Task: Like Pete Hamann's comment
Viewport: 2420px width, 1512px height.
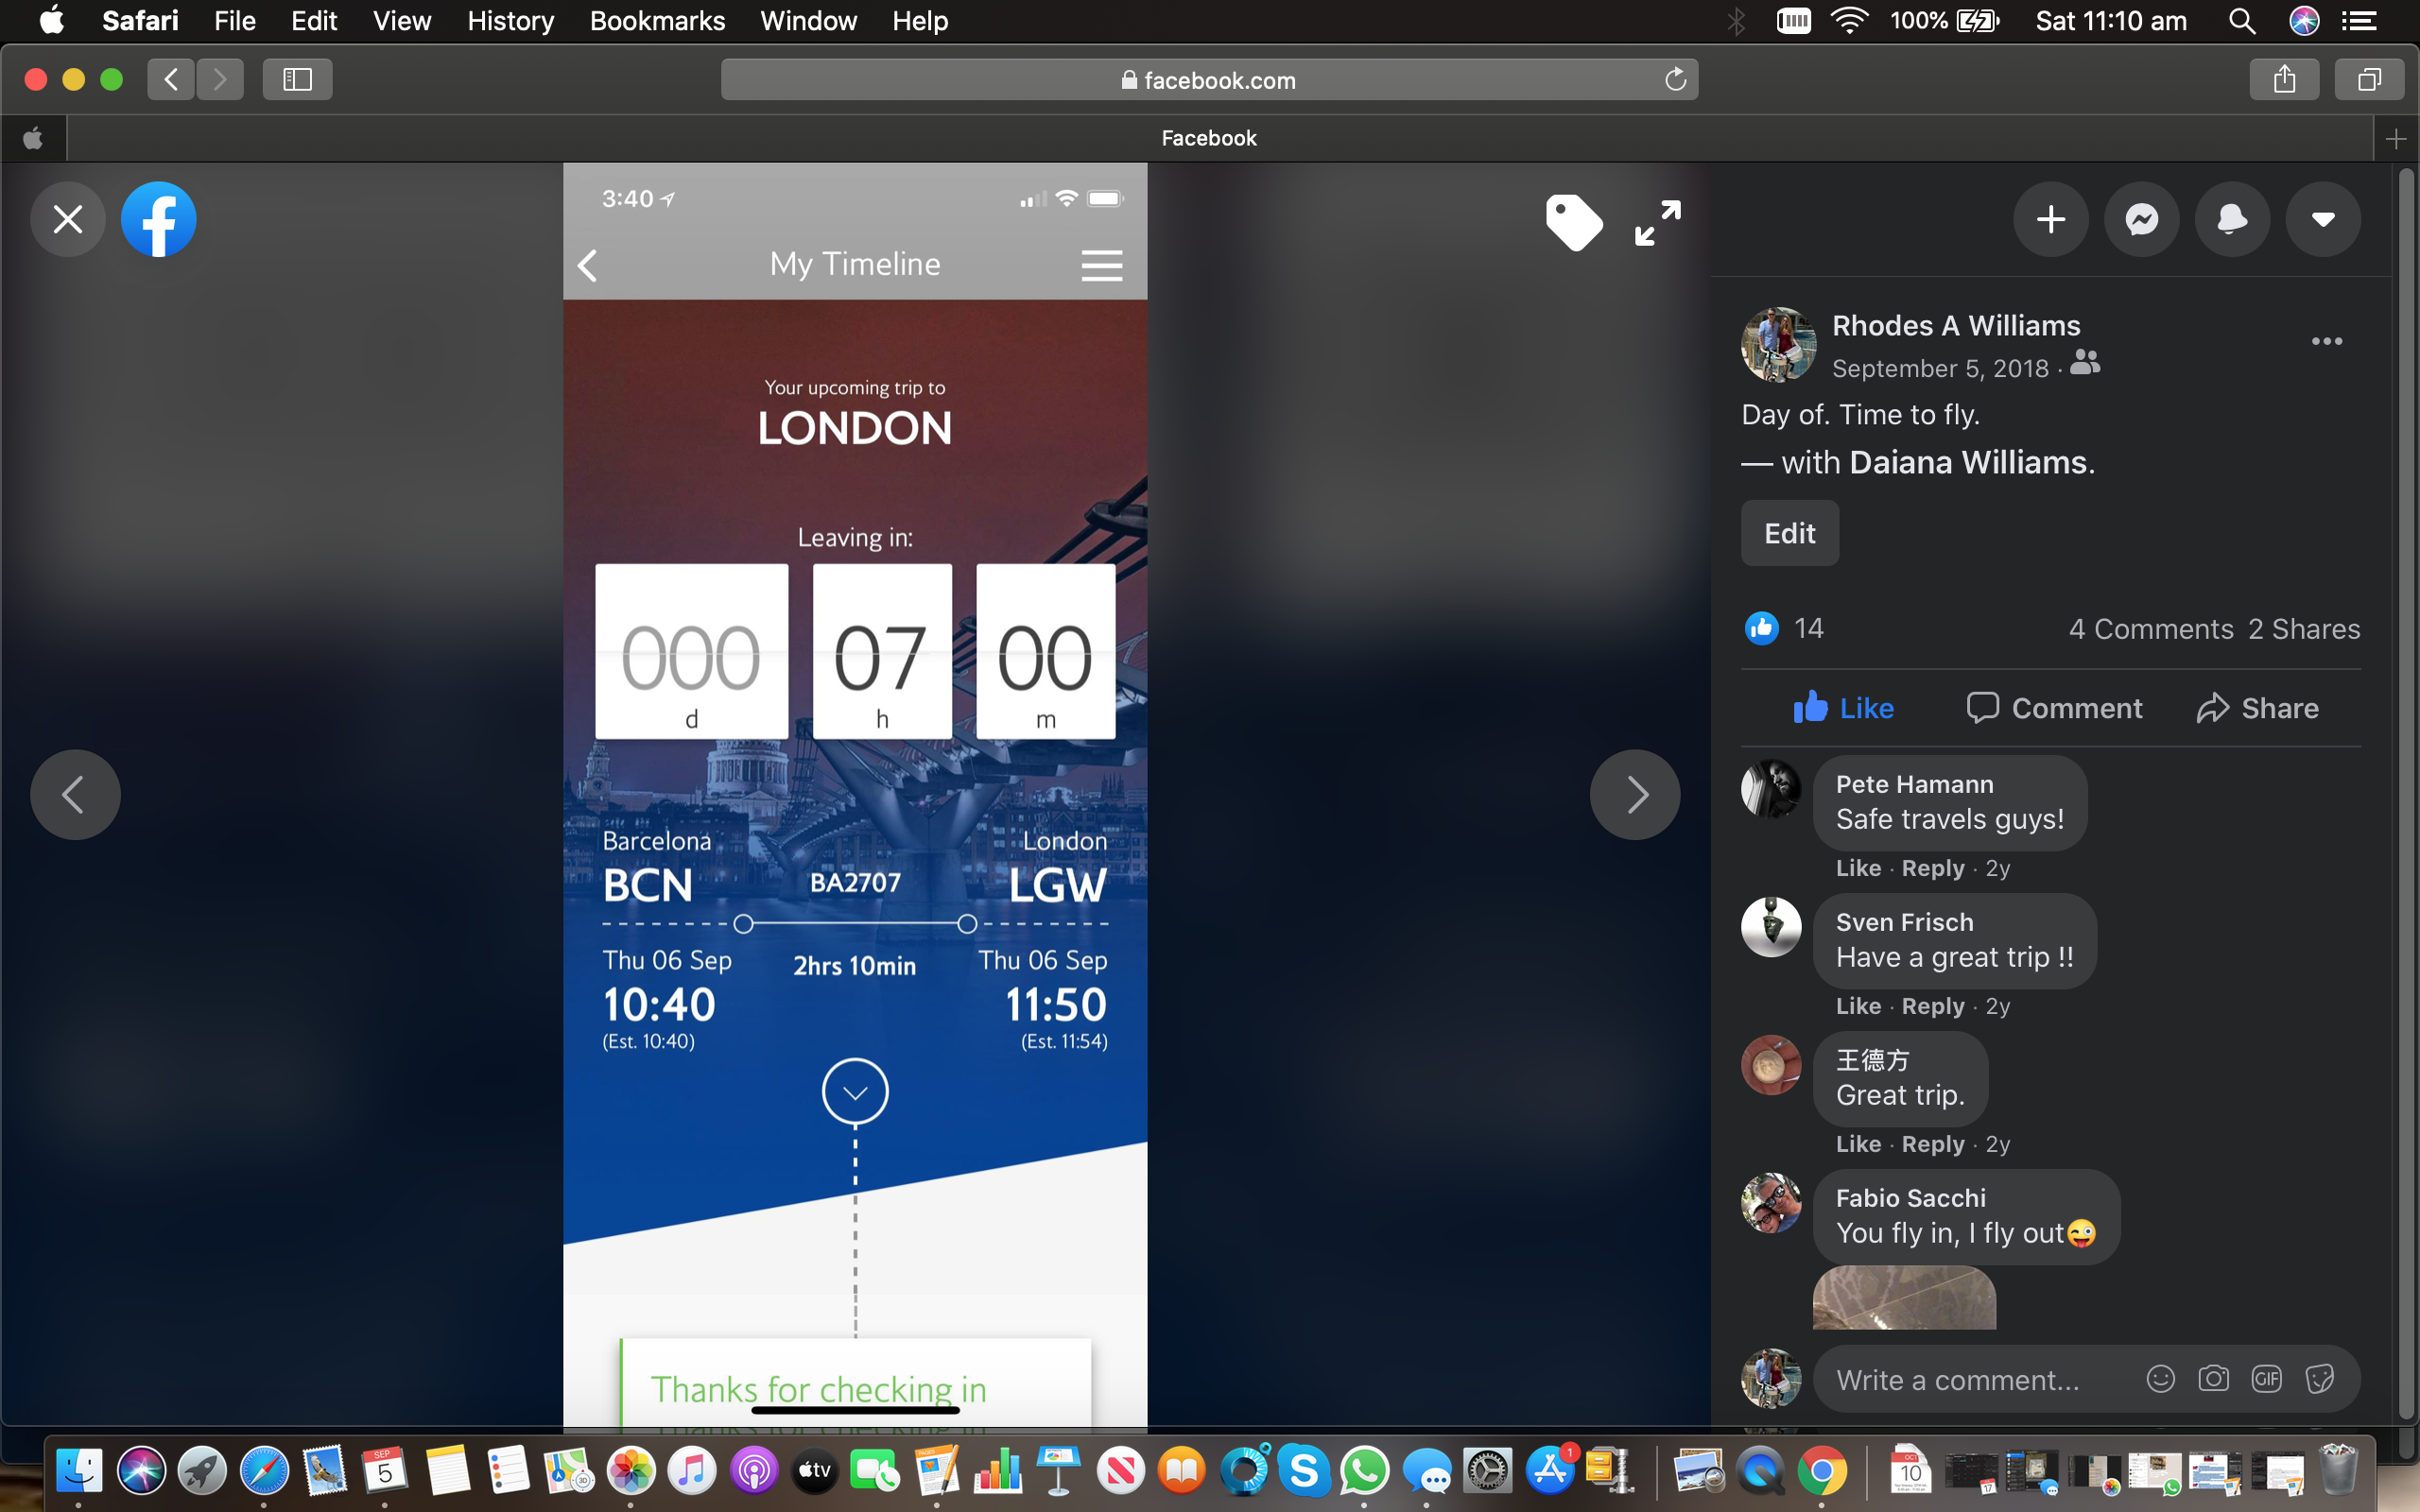Action: (x=1858, y=868)
